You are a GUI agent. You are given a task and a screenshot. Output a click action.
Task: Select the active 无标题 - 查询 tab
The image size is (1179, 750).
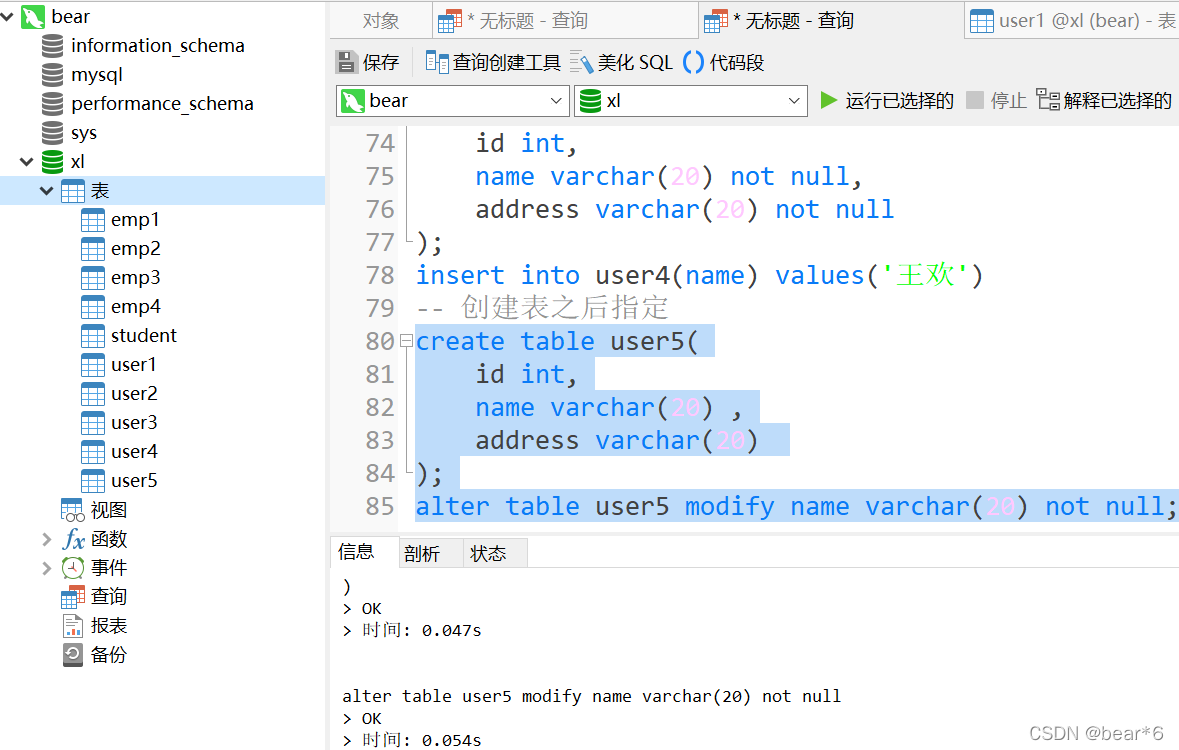831,21
